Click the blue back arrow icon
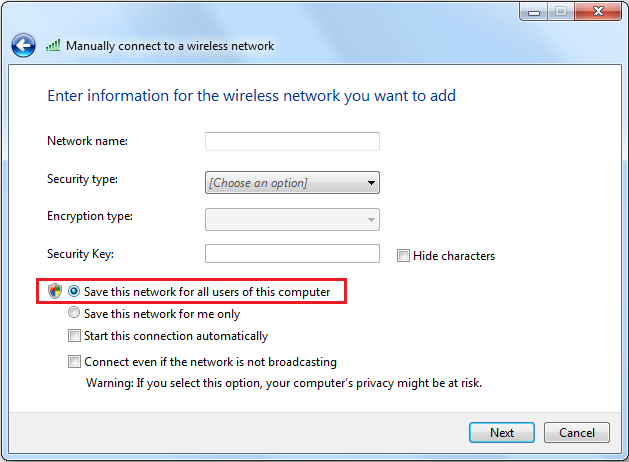 point(23,45)
